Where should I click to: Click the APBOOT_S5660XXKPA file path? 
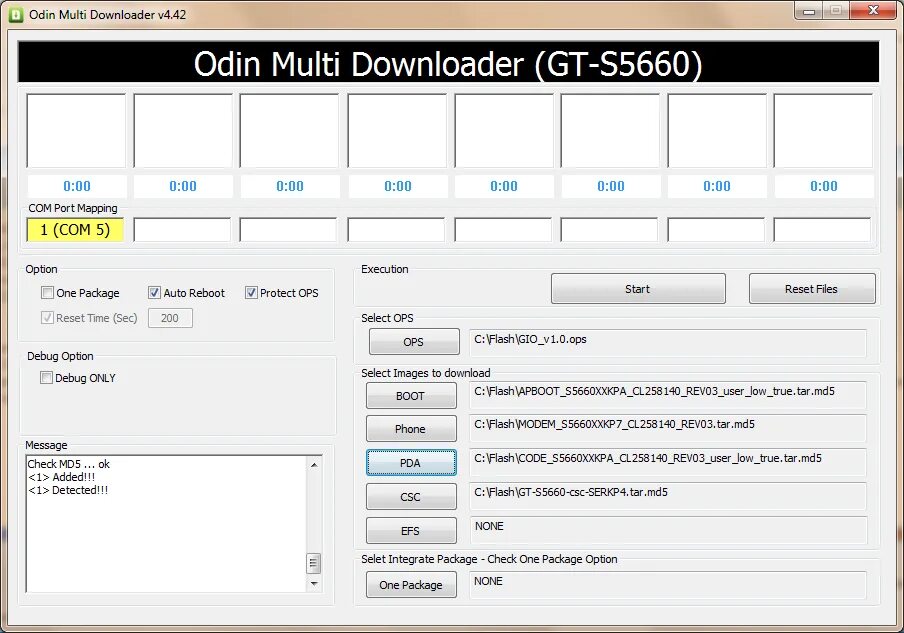tap(668, 395)
